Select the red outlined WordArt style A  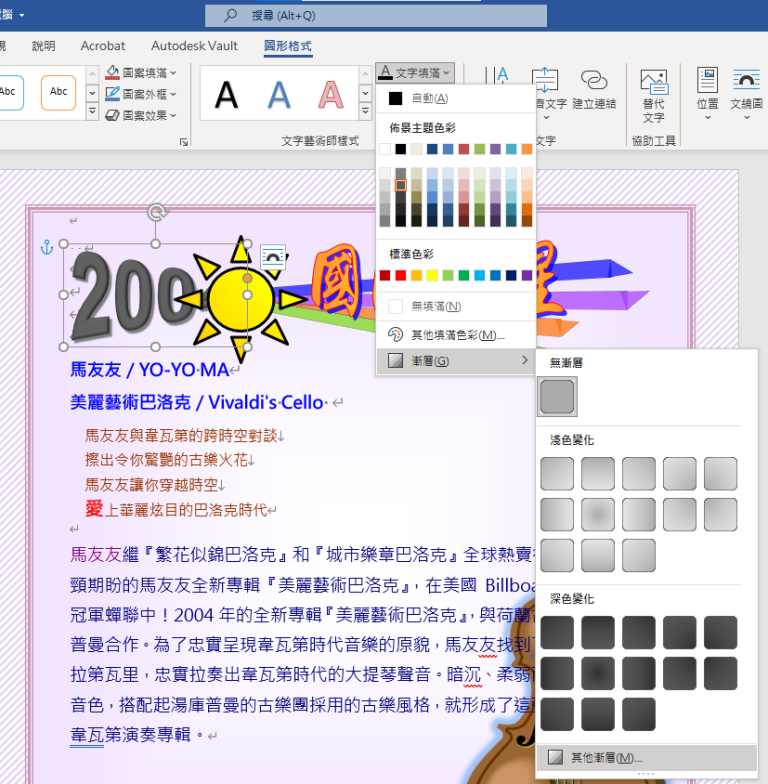coord(331,95)
